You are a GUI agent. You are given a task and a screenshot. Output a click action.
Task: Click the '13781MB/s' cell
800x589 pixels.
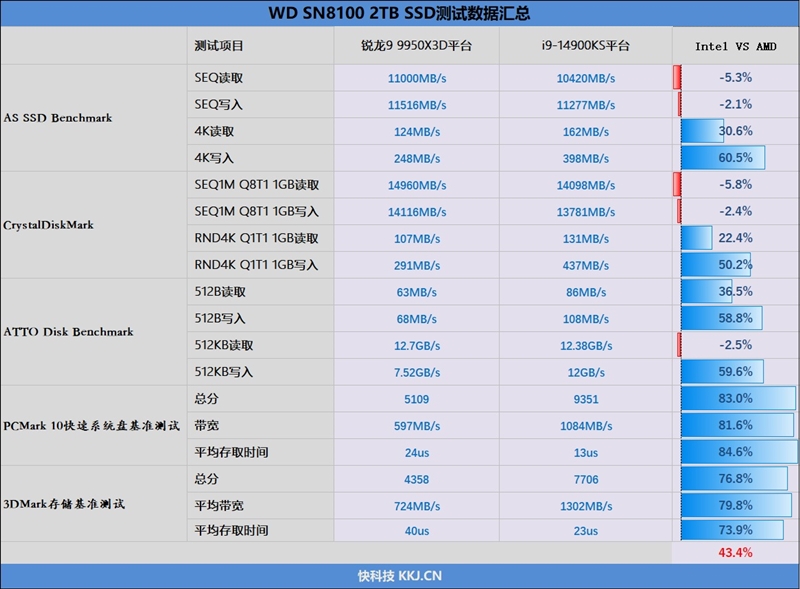click(586, 212)
